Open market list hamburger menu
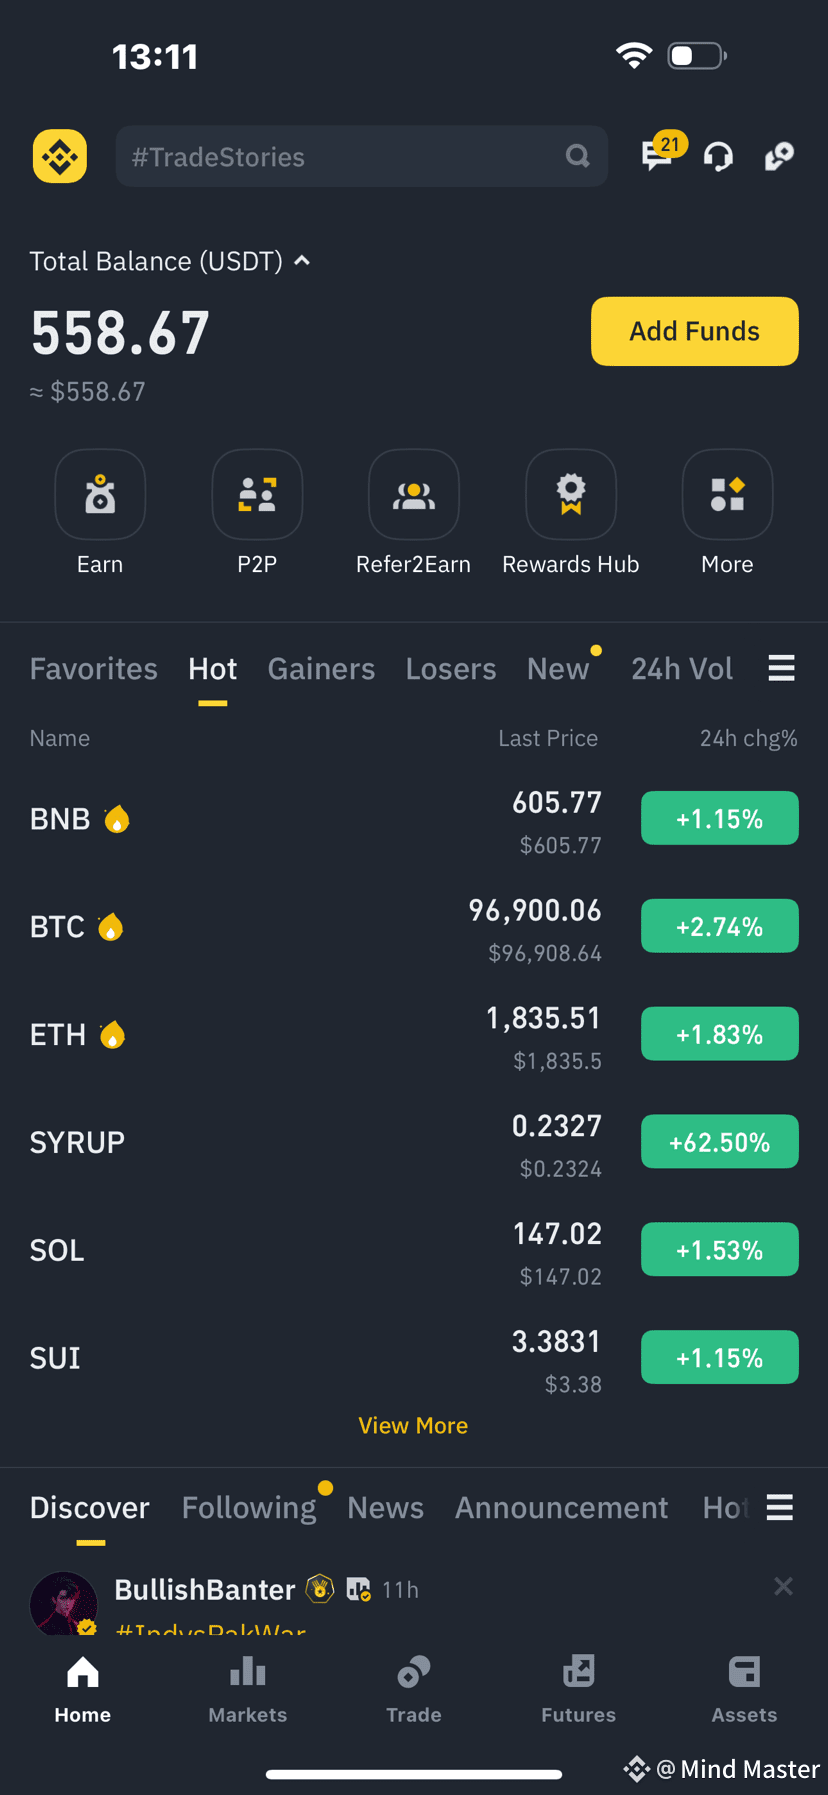The image size is (828, 1795). [782, 668]
